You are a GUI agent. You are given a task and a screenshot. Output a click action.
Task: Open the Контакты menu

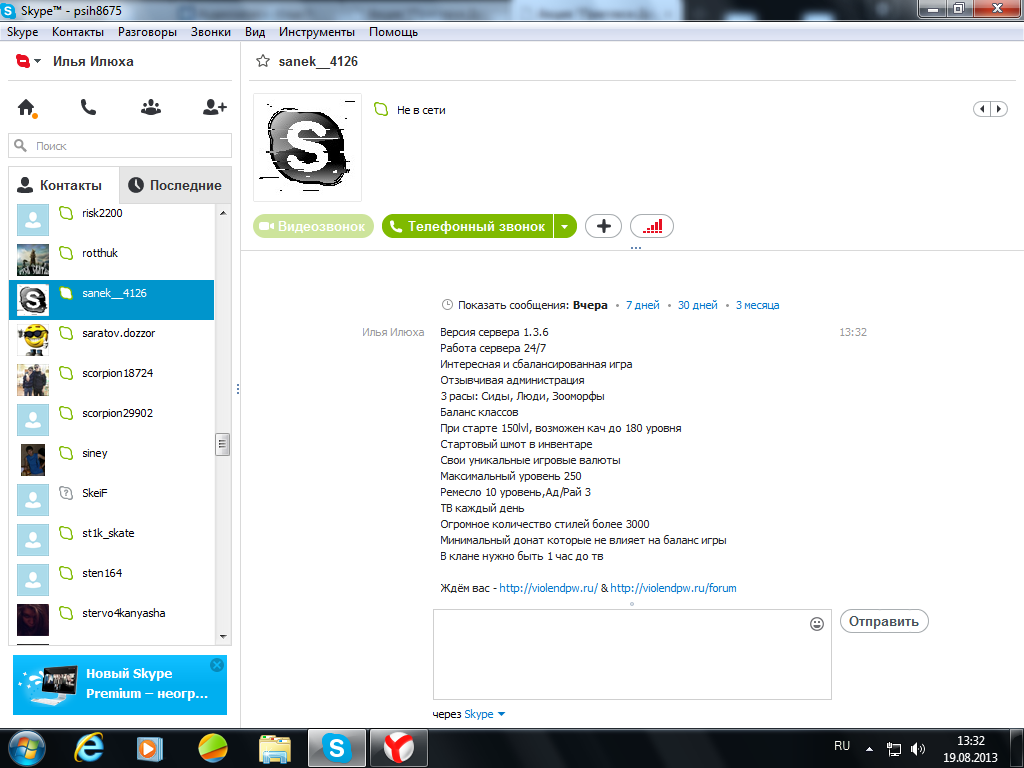[x=78, y=32]
